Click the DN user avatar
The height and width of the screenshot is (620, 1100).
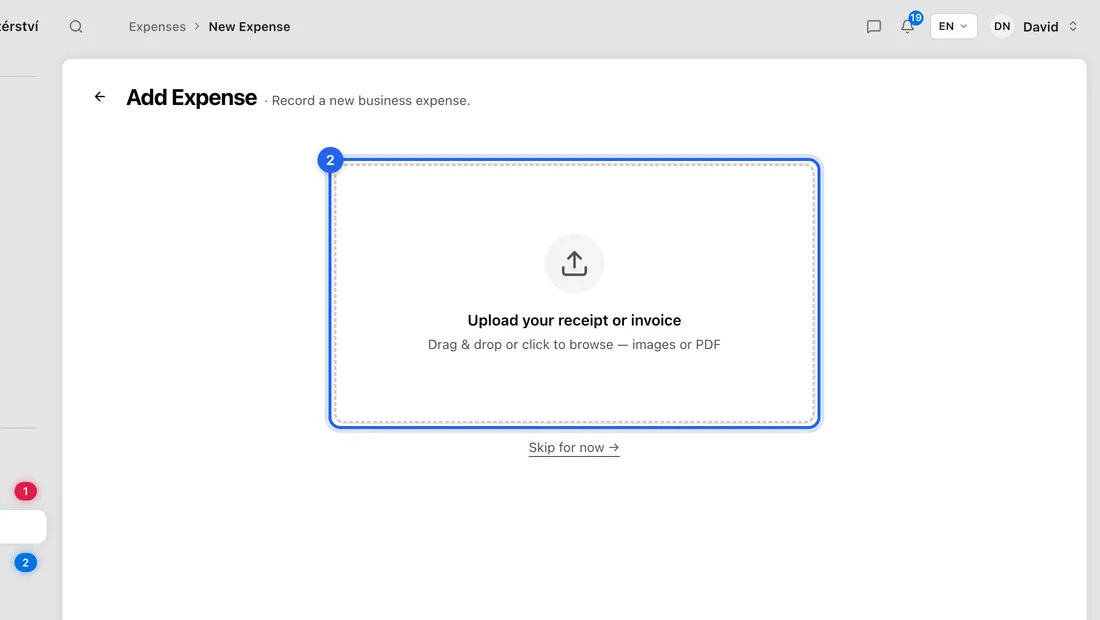1002,27
